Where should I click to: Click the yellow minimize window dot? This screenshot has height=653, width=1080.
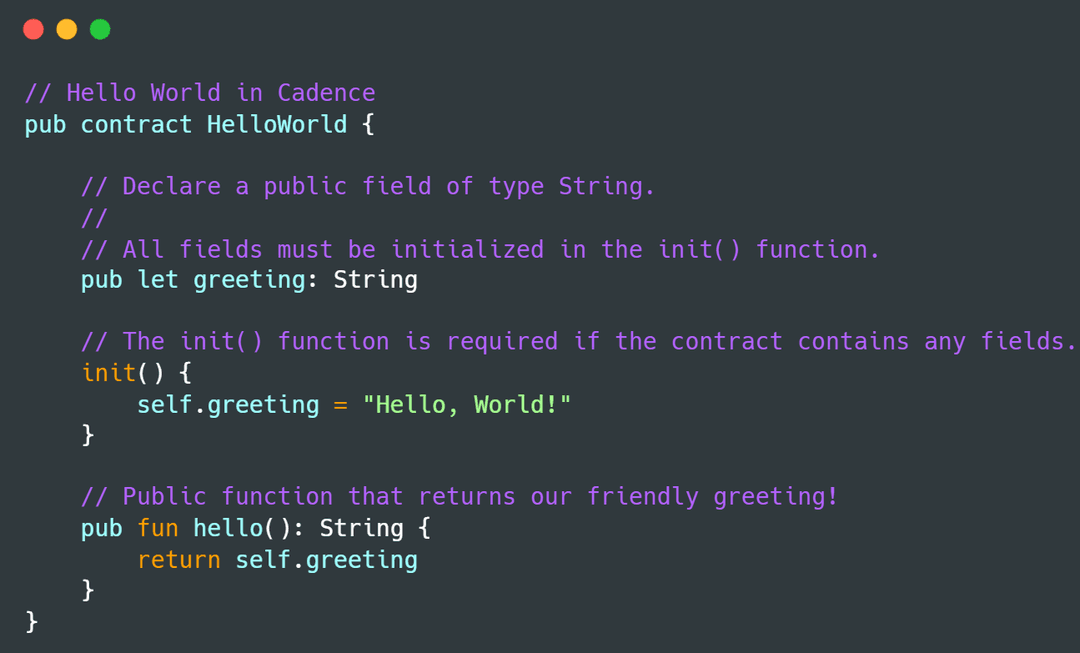pyautogui.click(x=67, y=30)
